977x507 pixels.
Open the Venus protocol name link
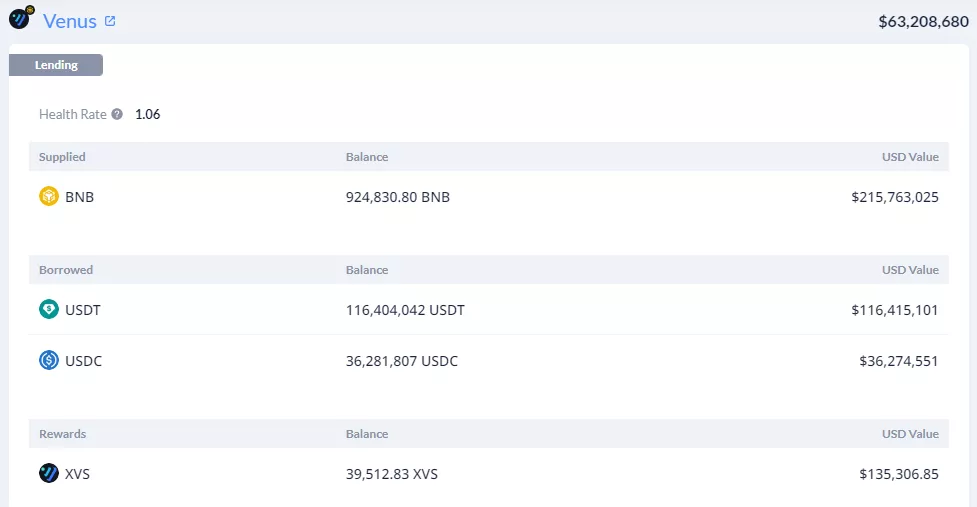click(x=70, y=21)
